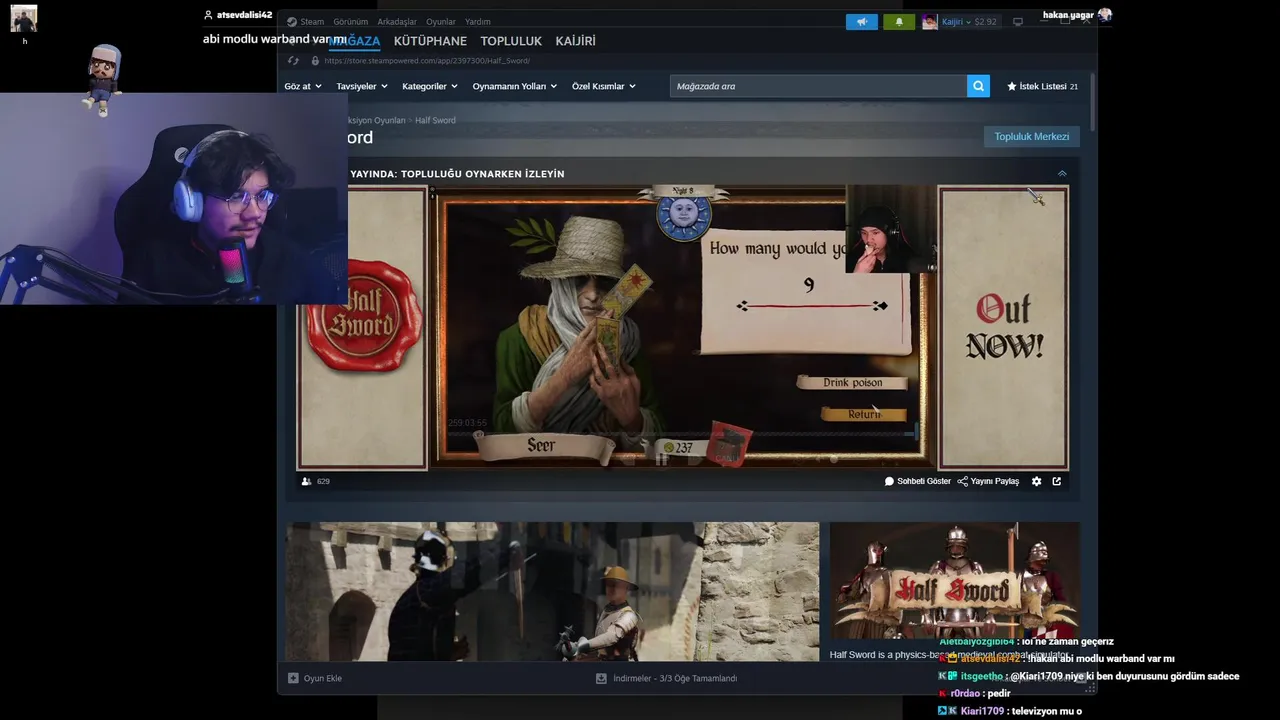The image size is (1280, 720).
Task: Click the streamer webcam overlay in broadcast
Action: [x=891, y=229]
